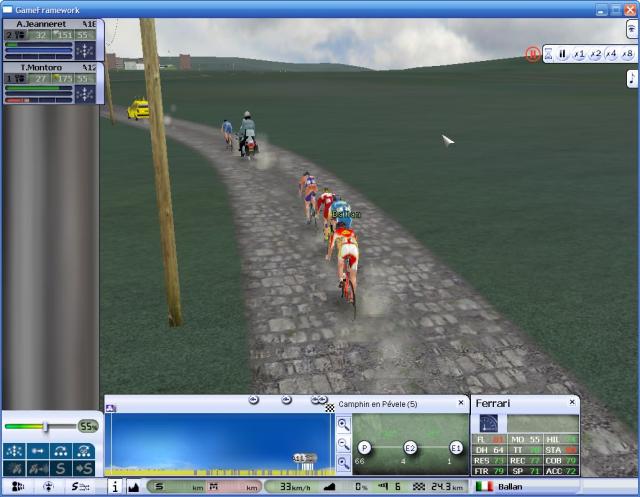
Task: Click the red stop race icon
Action: click(x=533, y=54)
